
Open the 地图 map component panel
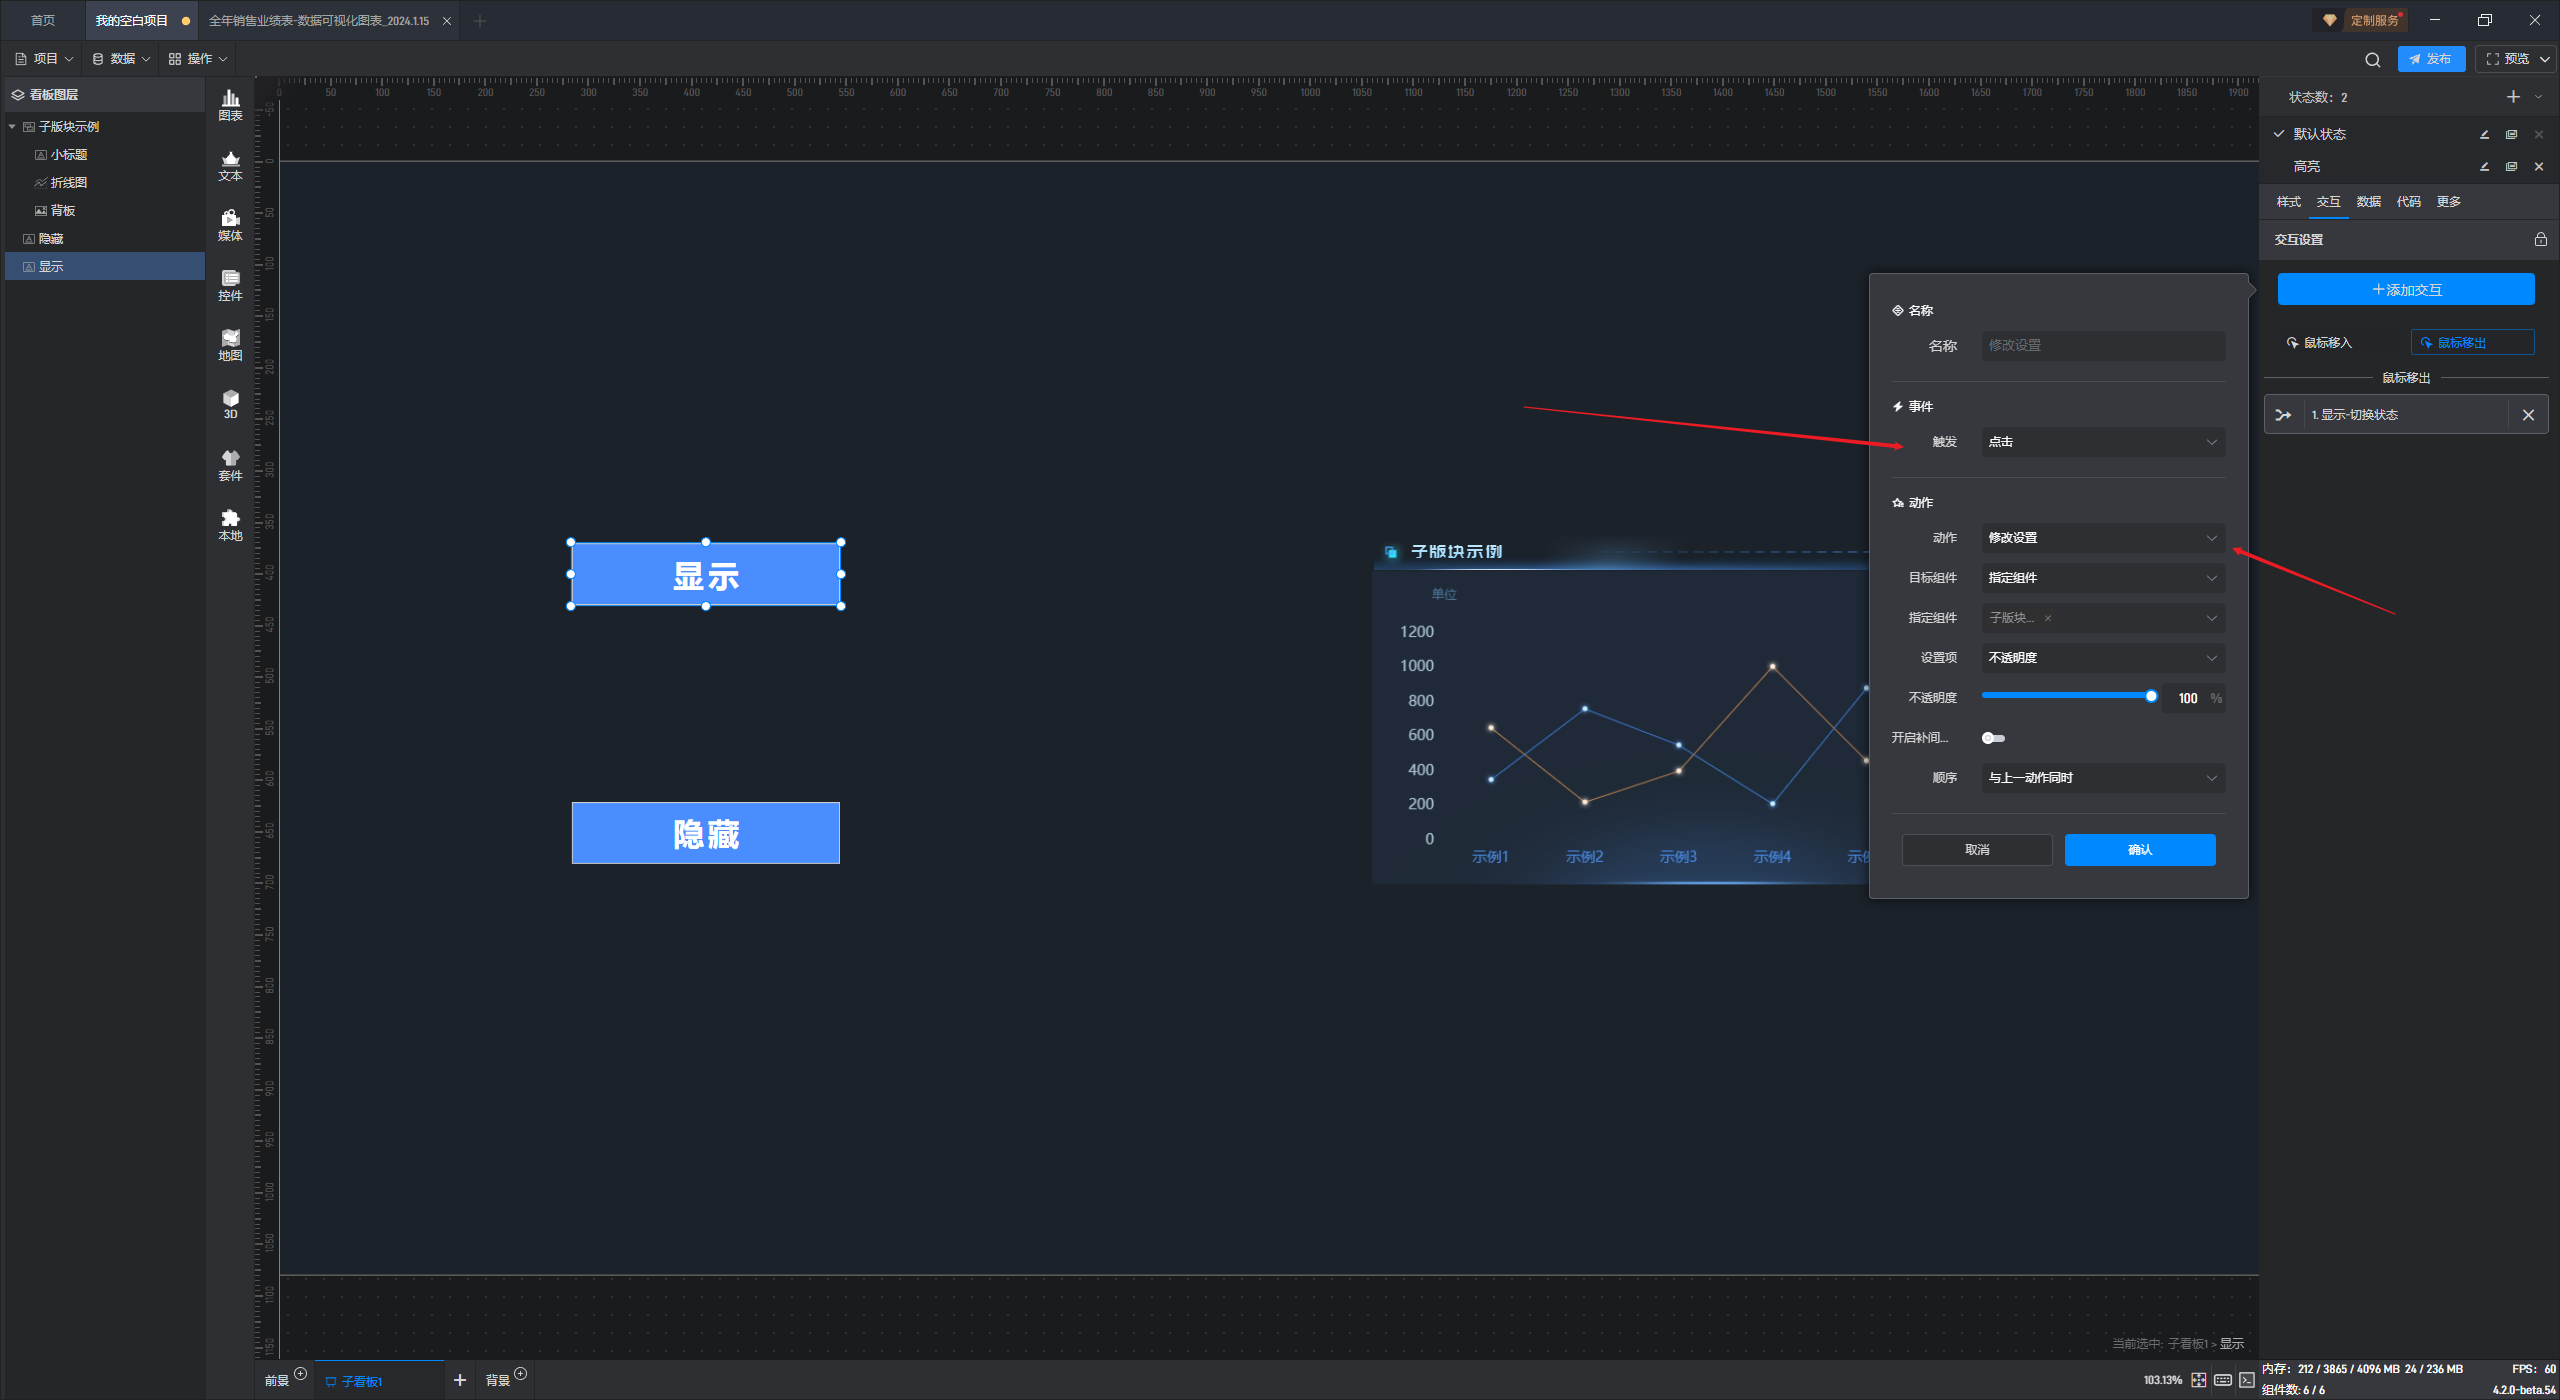[230, 344]
